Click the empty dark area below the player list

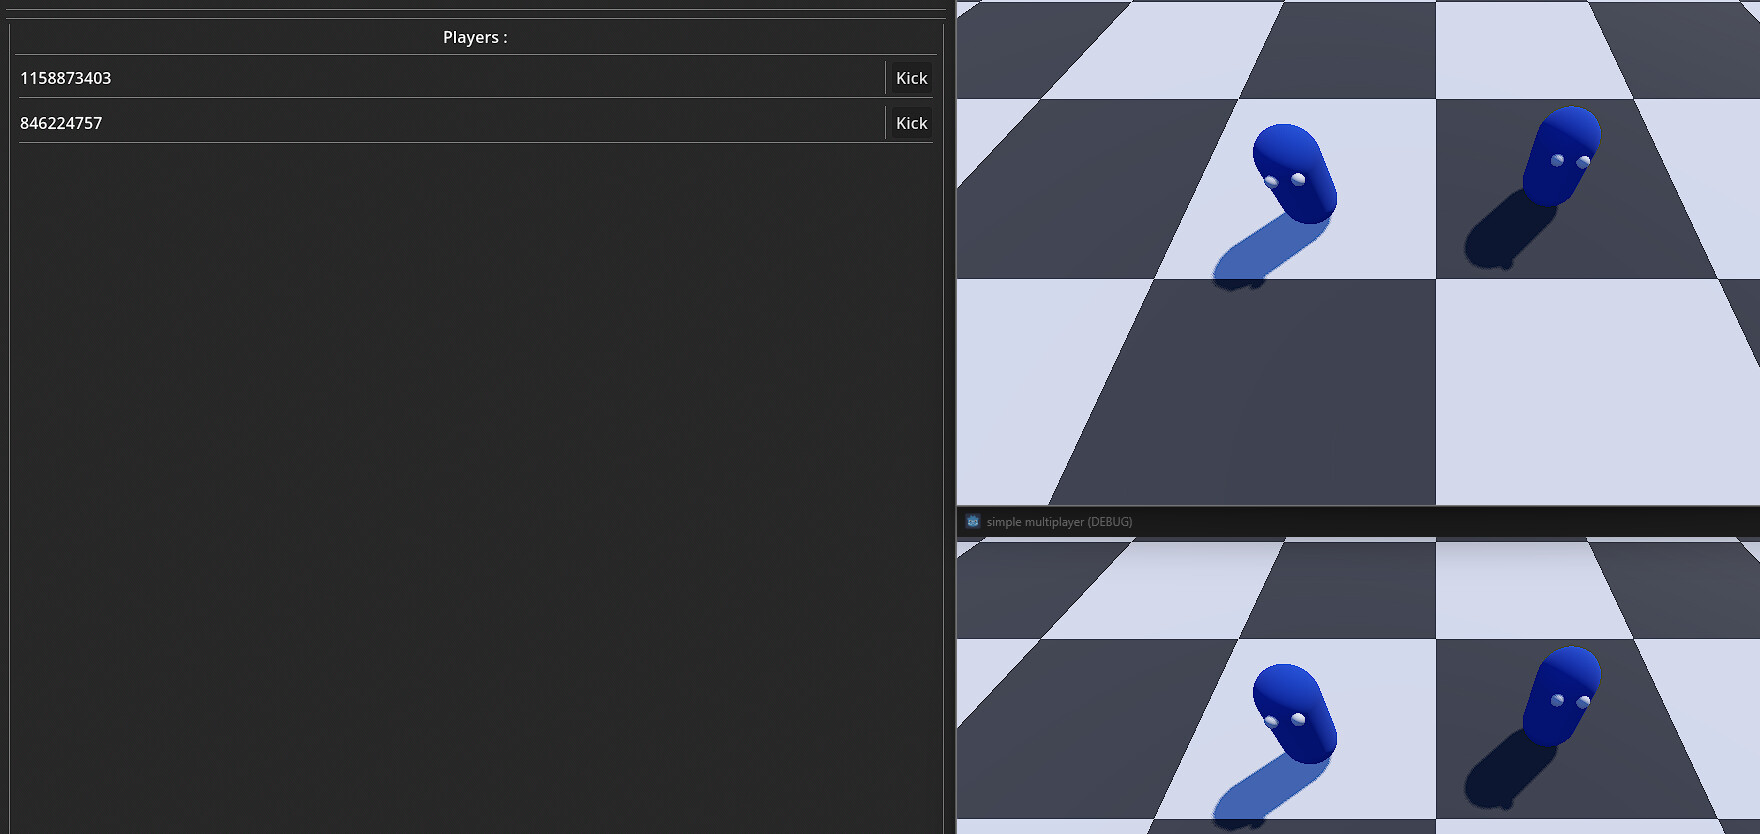(475, 488)
